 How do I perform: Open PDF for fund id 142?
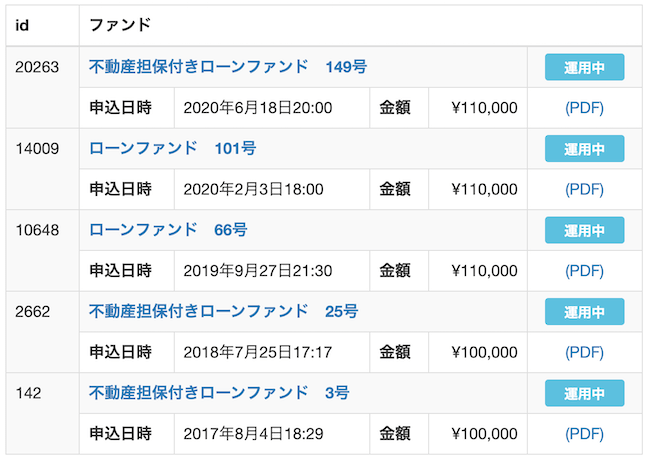pos(584,434)
